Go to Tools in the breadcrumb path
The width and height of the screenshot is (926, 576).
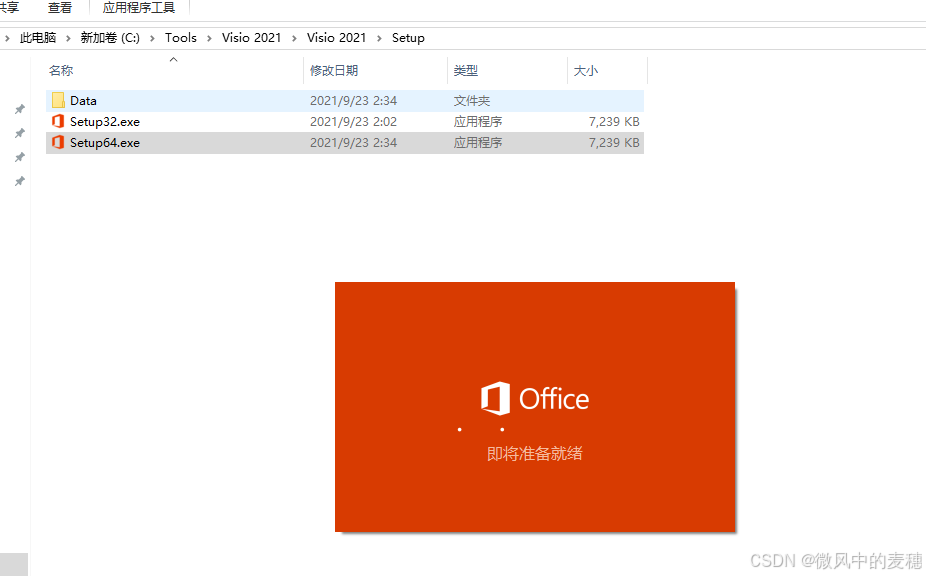(181, 38)
